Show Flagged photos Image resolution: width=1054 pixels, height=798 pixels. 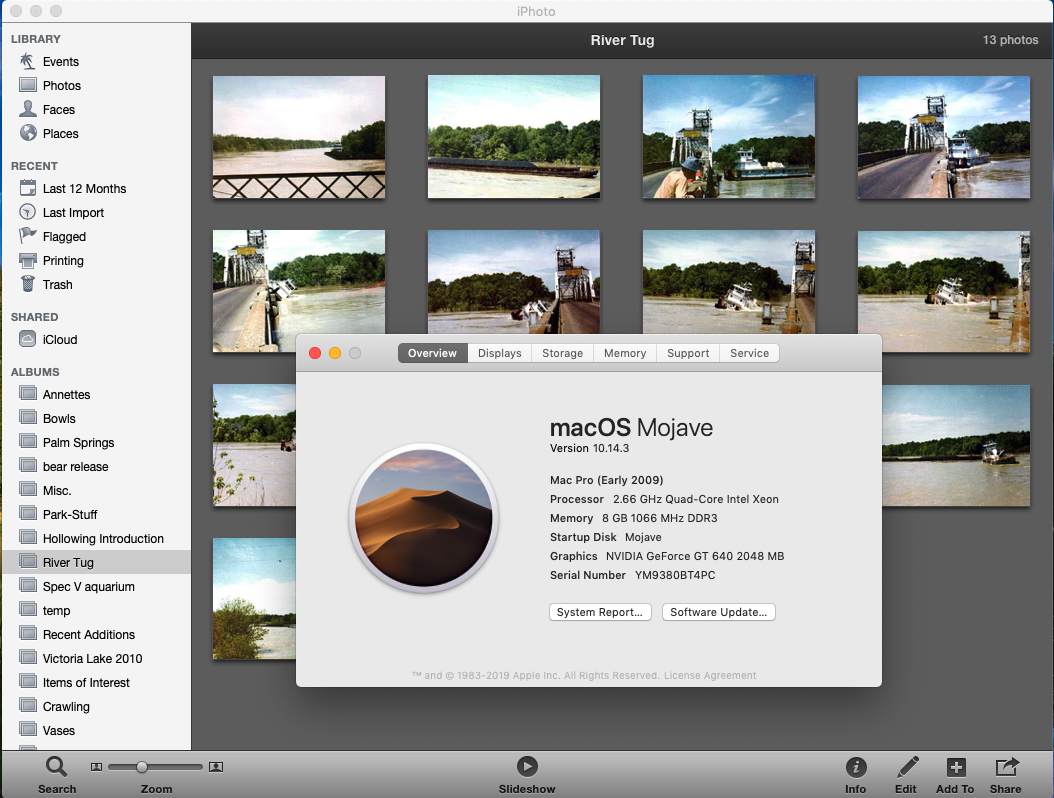point(64,237)
